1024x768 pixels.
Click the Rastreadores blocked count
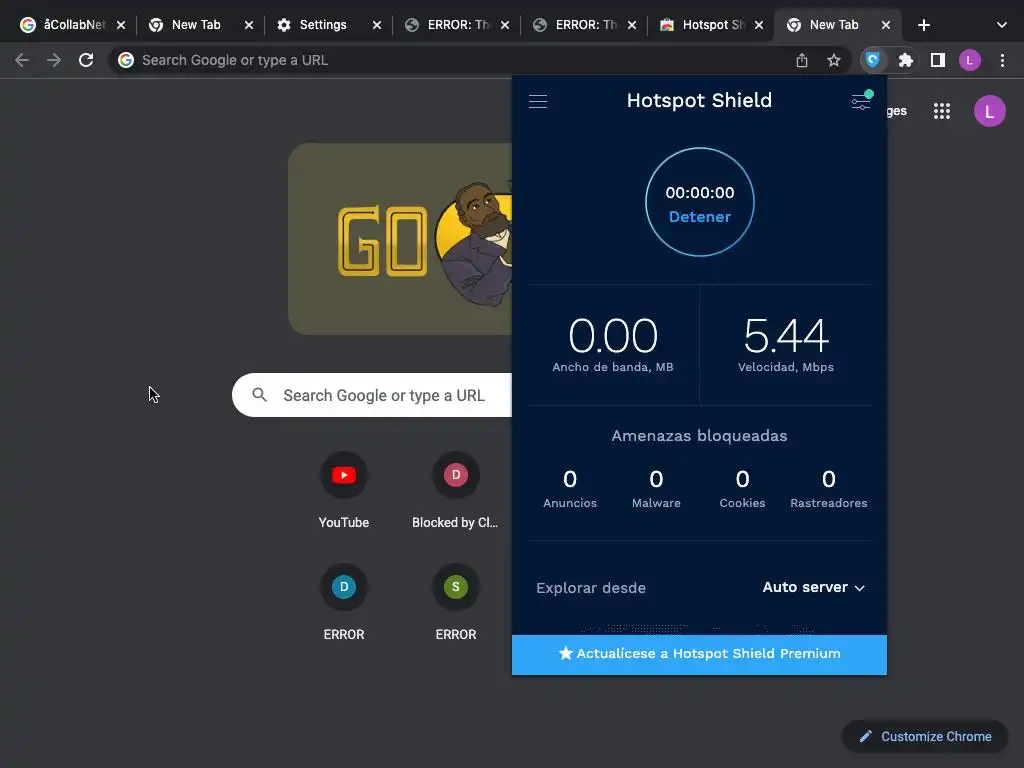828,479
